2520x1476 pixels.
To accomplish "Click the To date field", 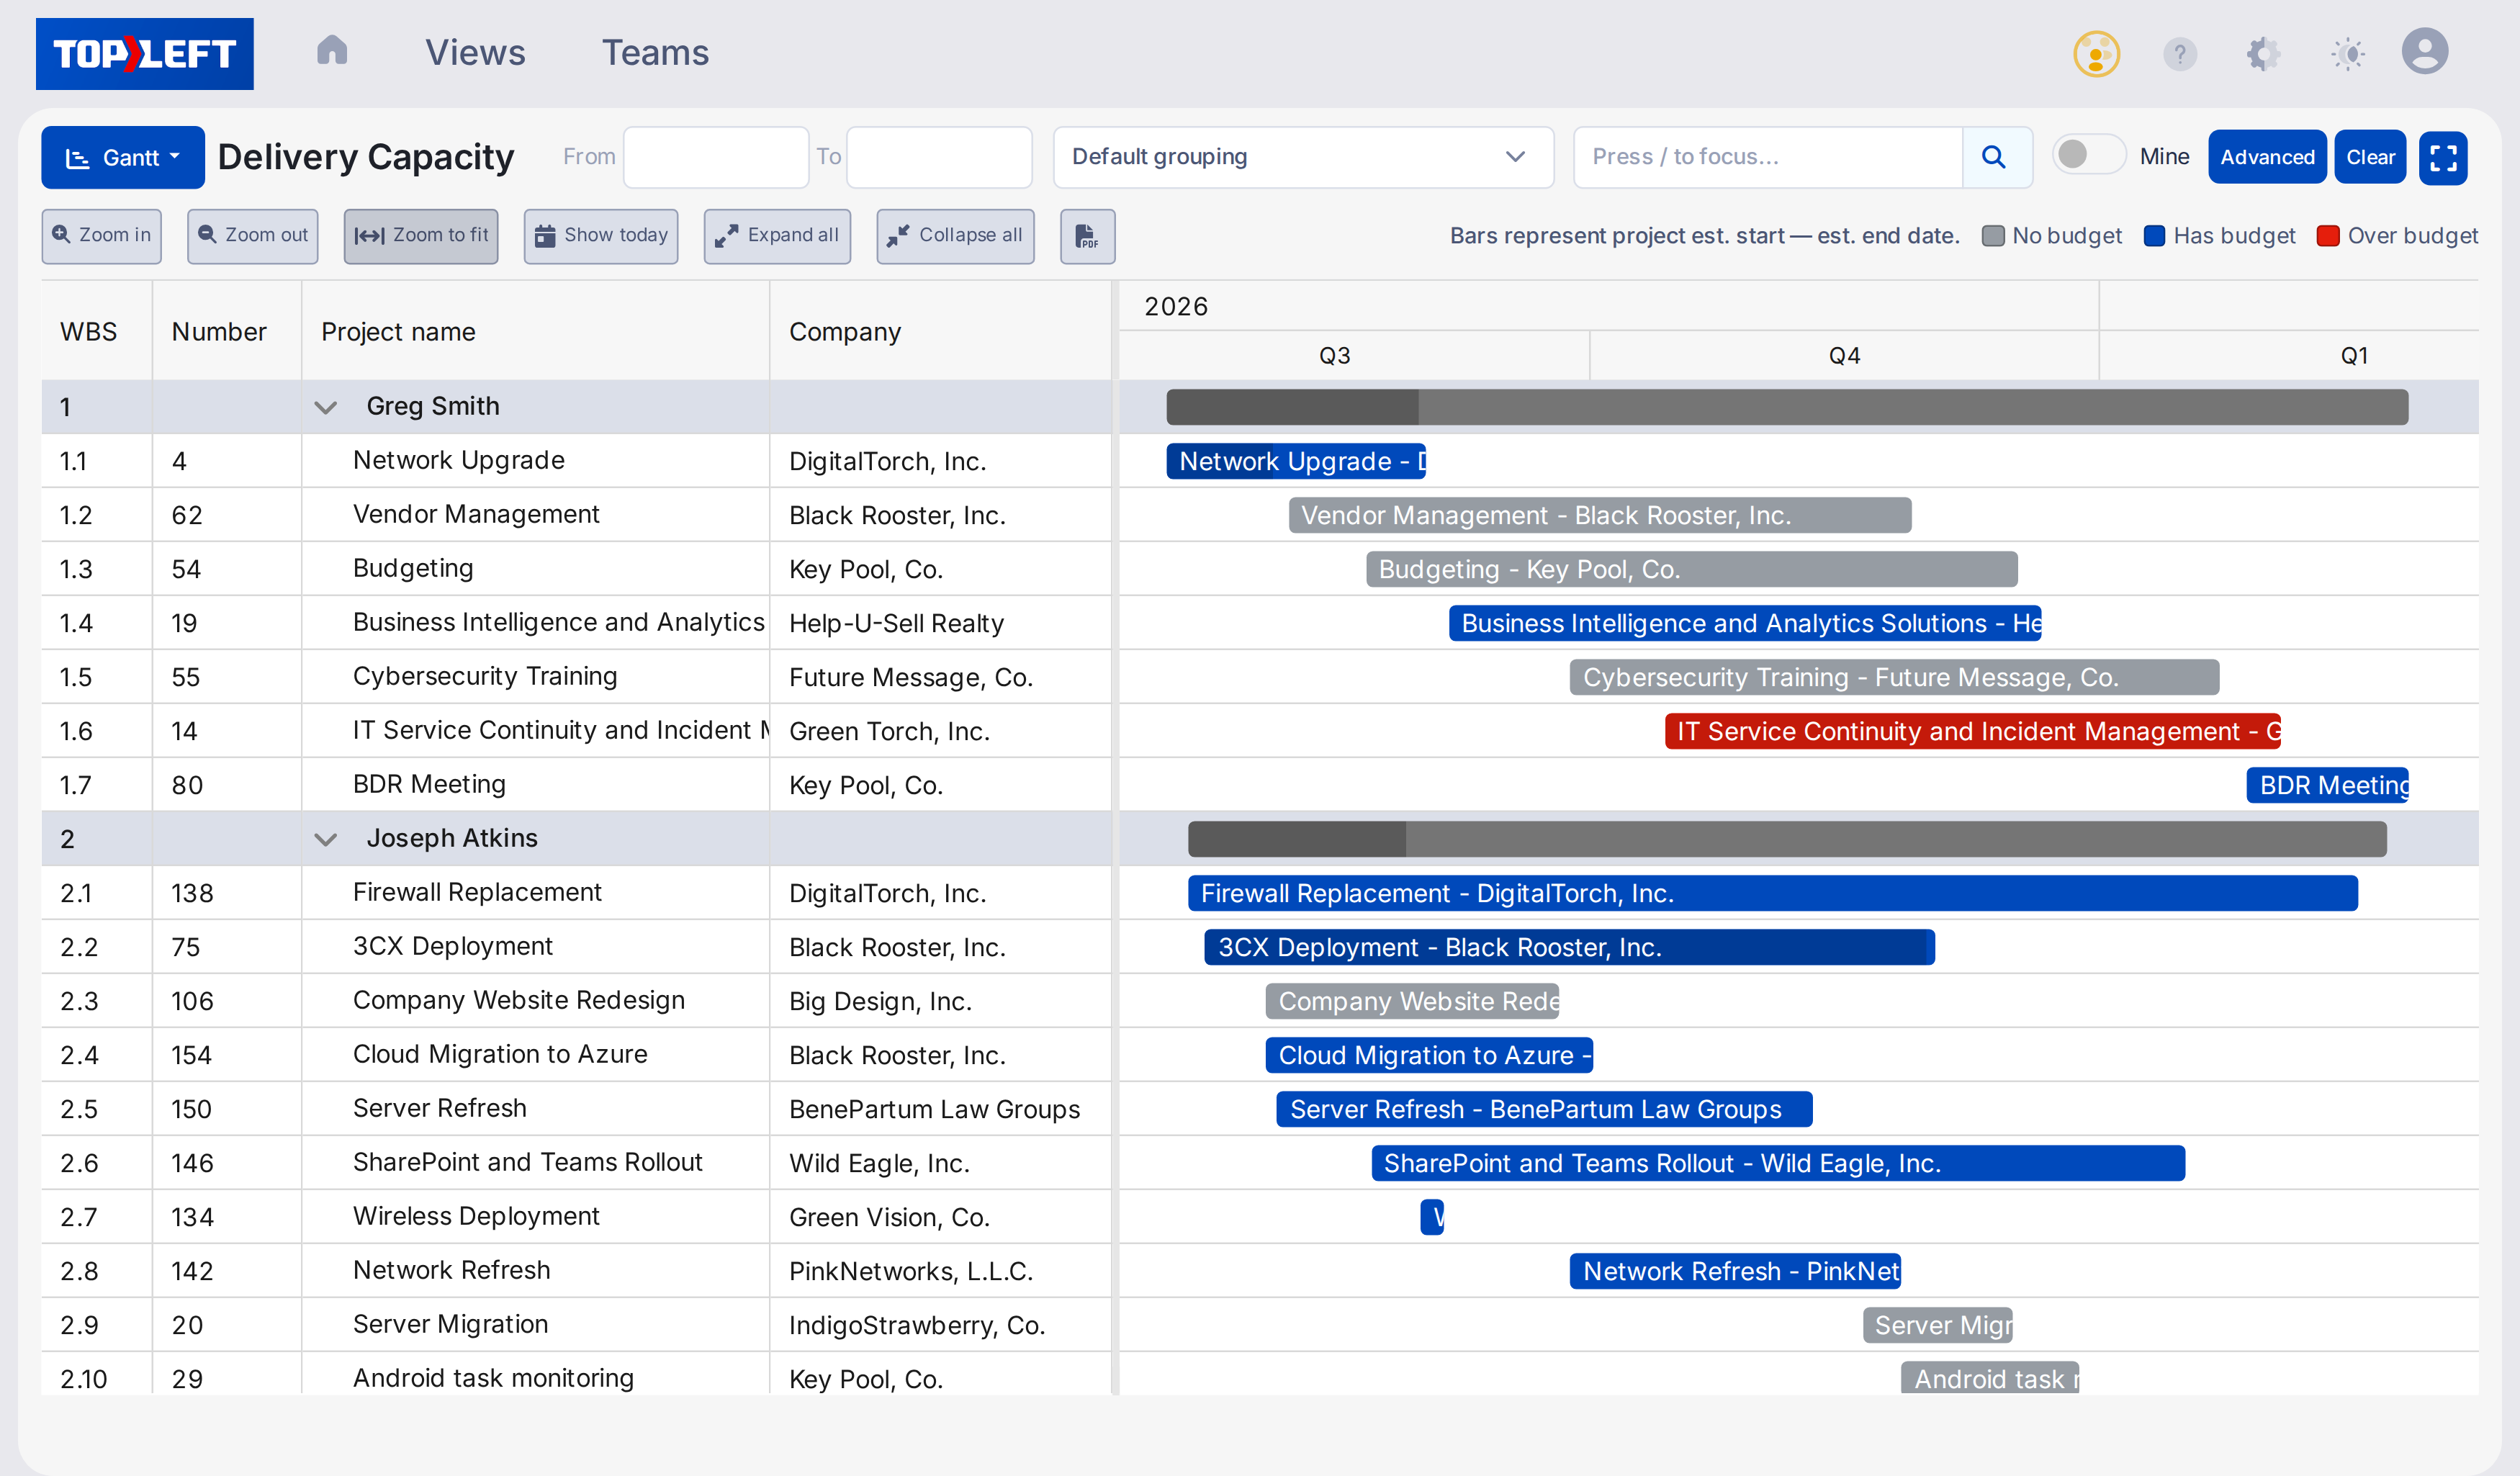I will tap(939, 157).
